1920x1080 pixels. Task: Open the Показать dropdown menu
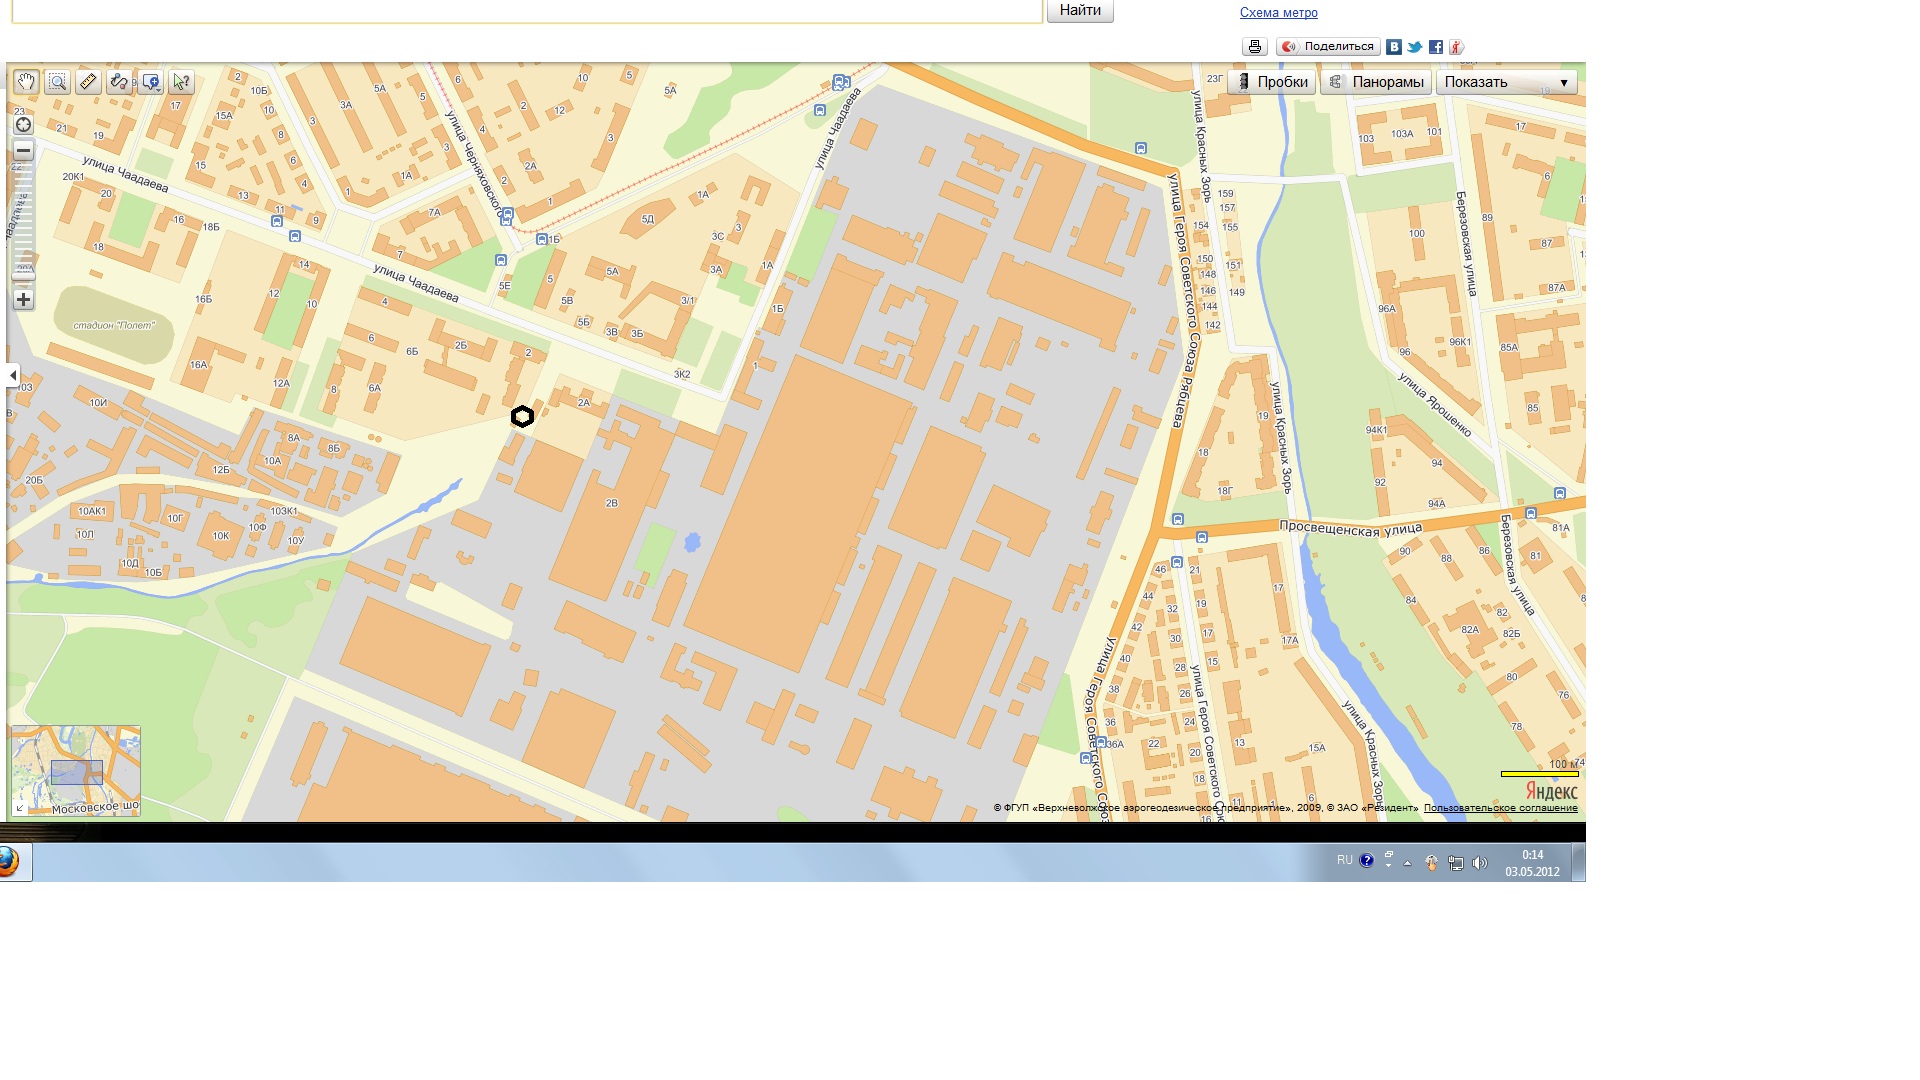point(1506,82)
